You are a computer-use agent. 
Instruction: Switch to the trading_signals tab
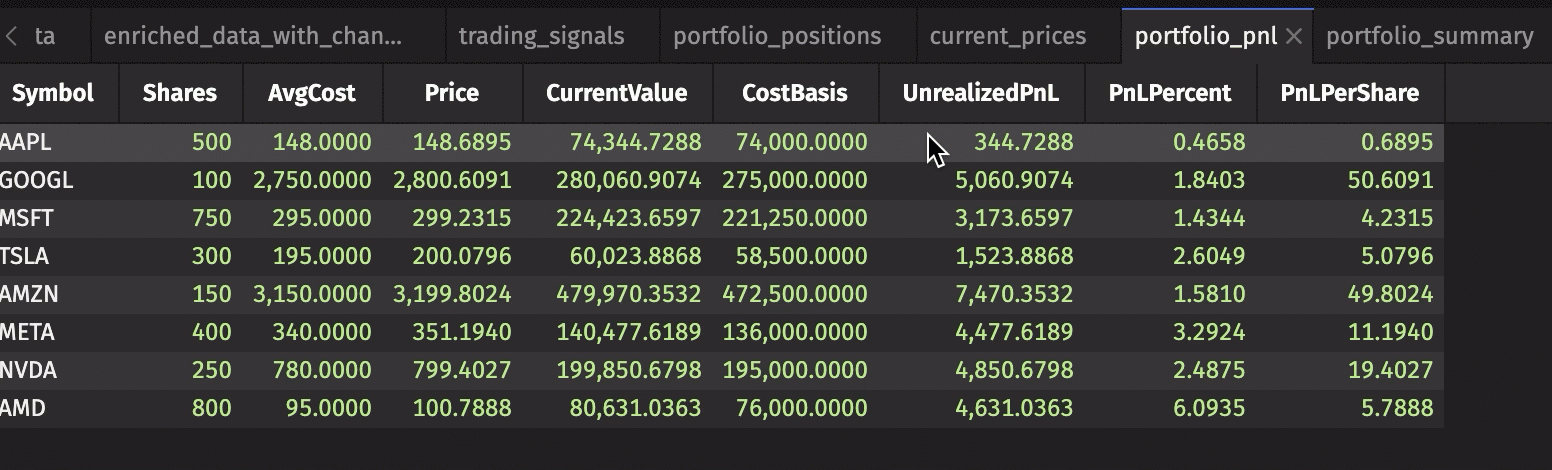pyautogui.click(x=541, y=37)
